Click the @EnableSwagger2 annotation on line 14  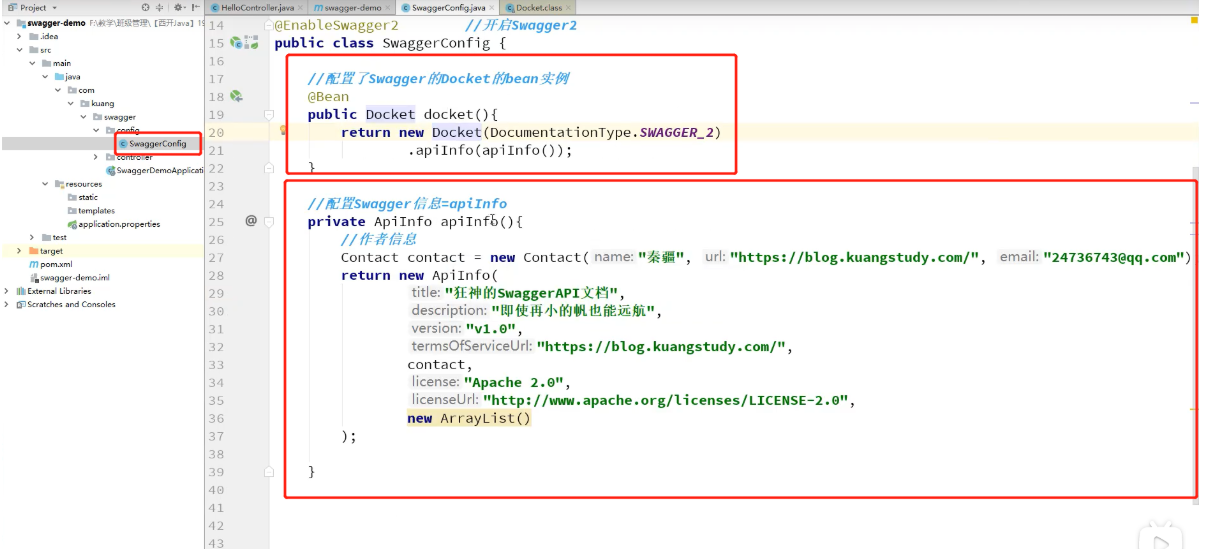click(x=336, y=25)
